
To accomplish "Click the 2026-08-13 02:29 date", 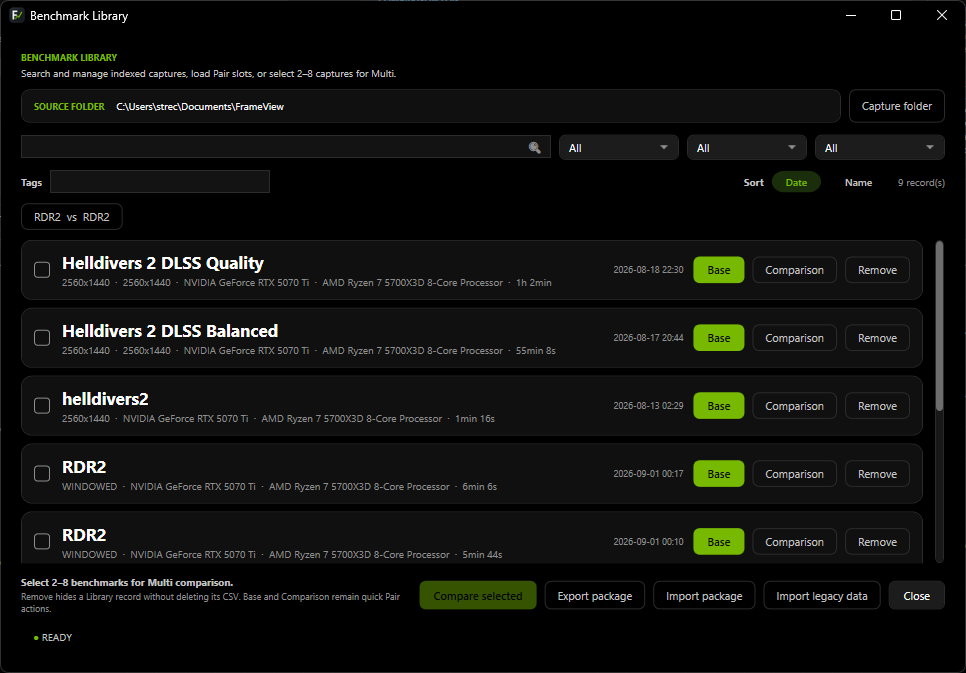I will click(648, 406).
